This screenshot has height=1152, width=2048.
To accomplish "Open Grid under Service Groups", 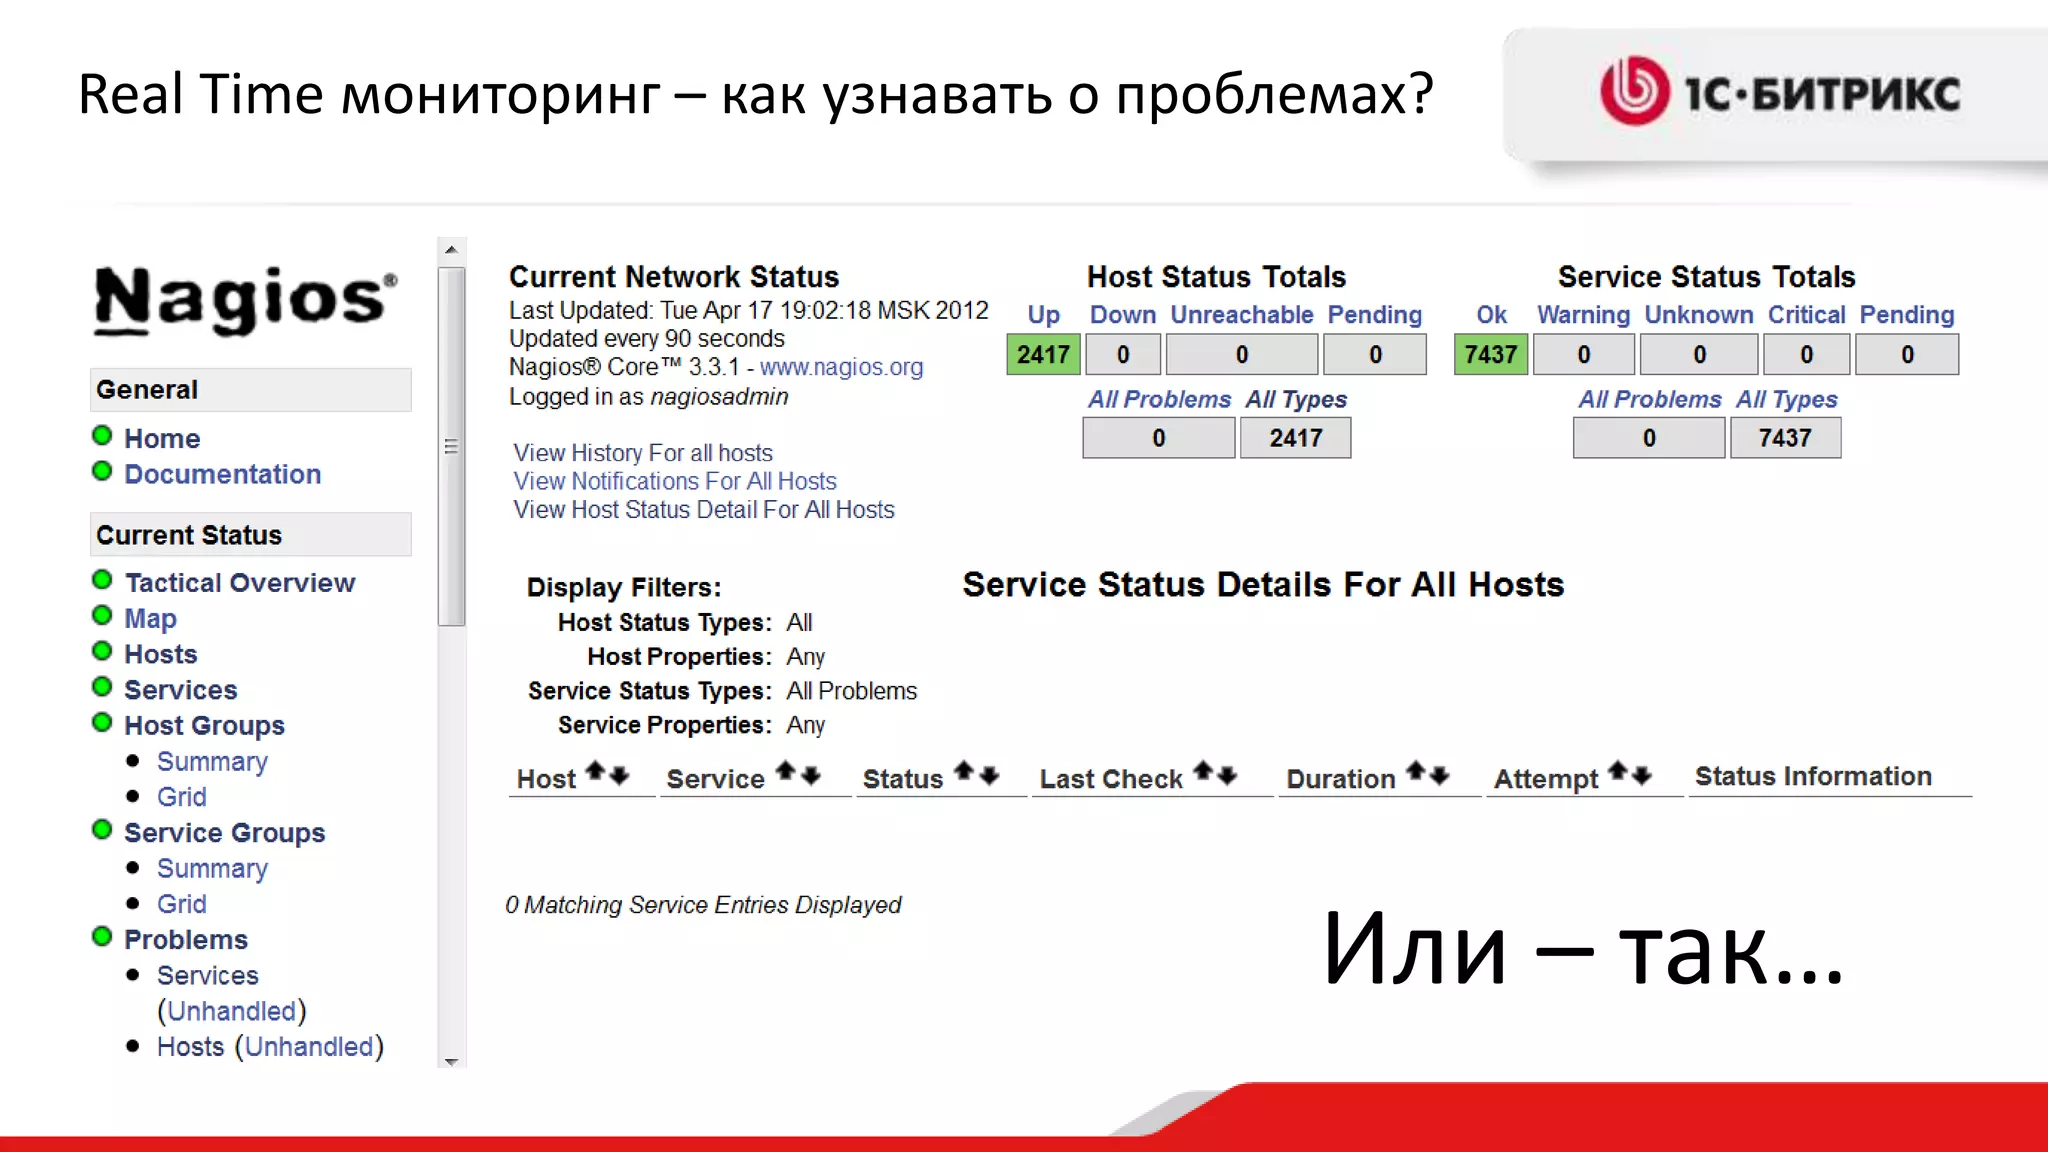I will coord(182,904).
